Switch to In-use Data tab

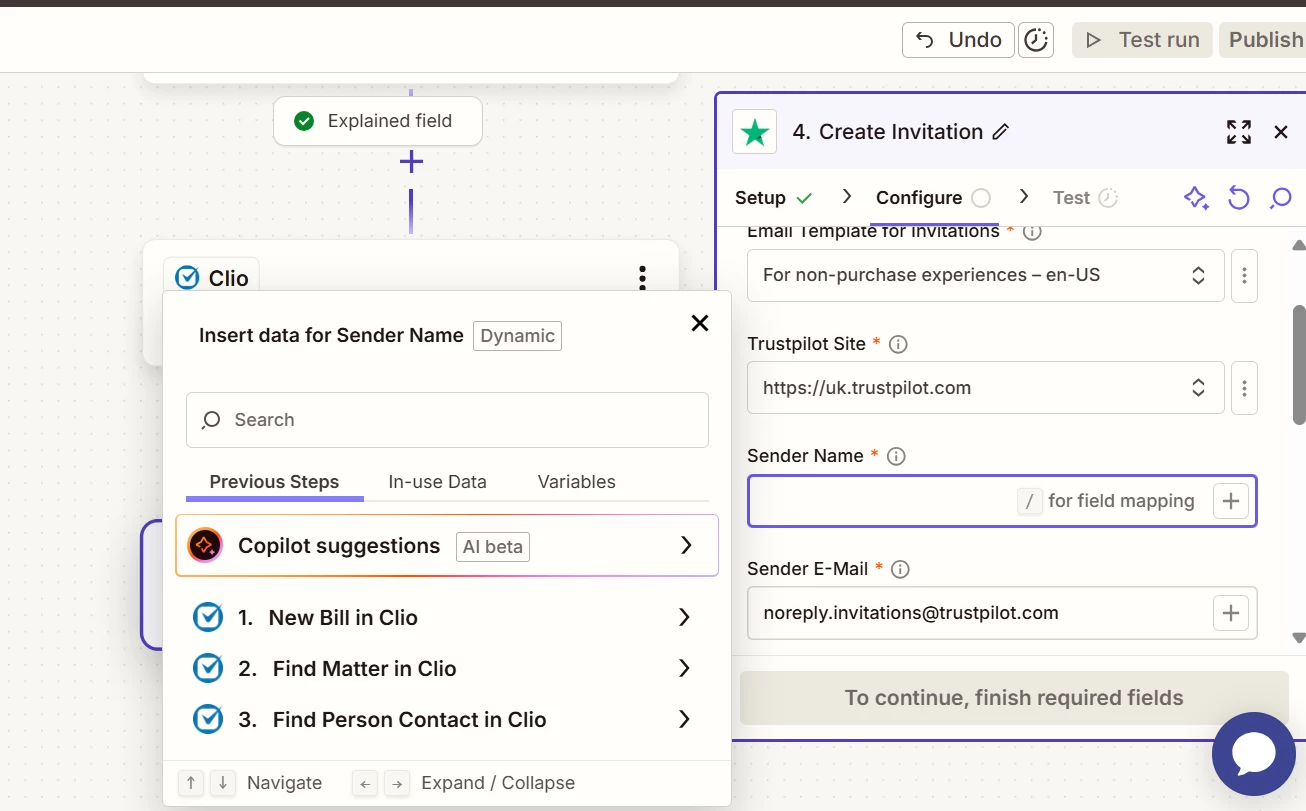[x=437, y=482]
